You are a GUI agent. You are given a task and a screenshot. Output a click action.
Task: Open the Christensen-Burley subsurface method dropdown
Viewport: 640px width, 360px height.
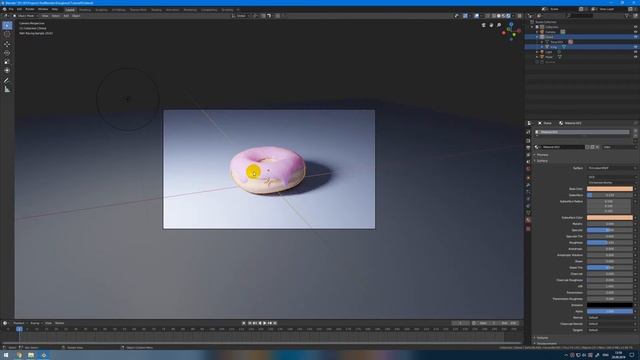click(x=612, y=182)
